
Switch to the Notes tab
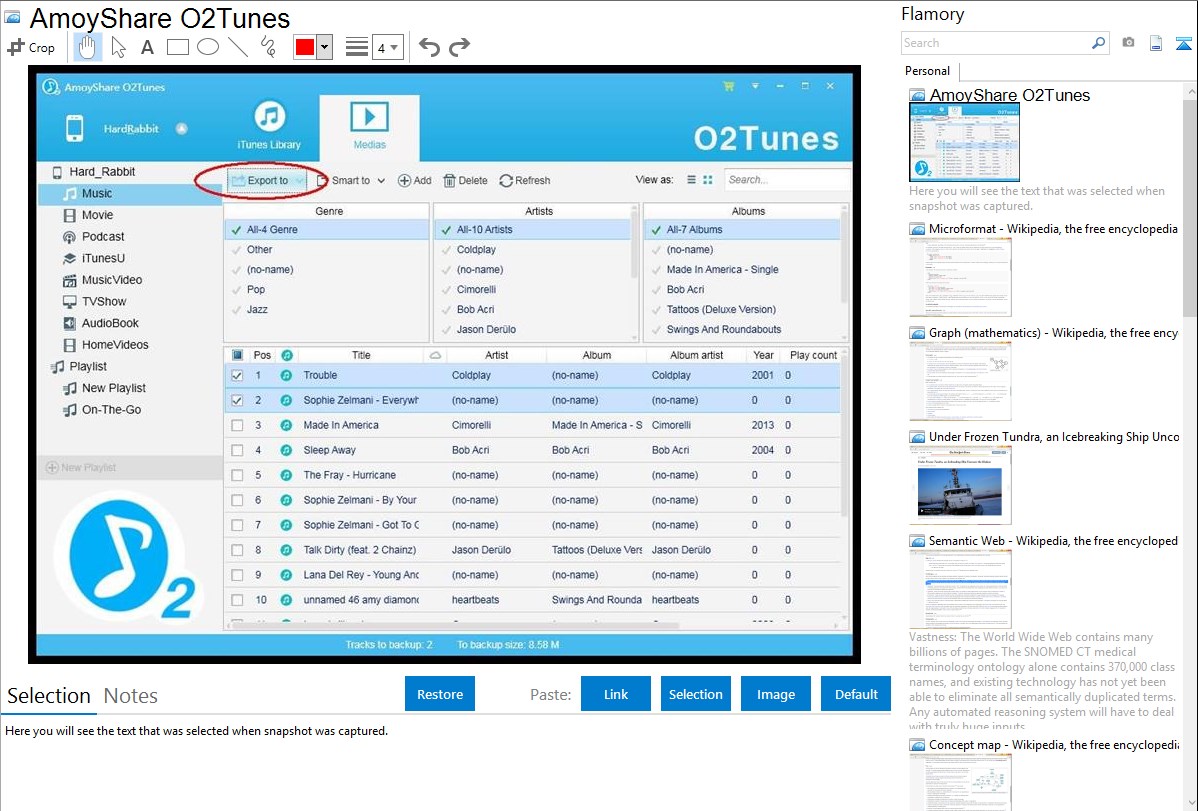[131, 696]
